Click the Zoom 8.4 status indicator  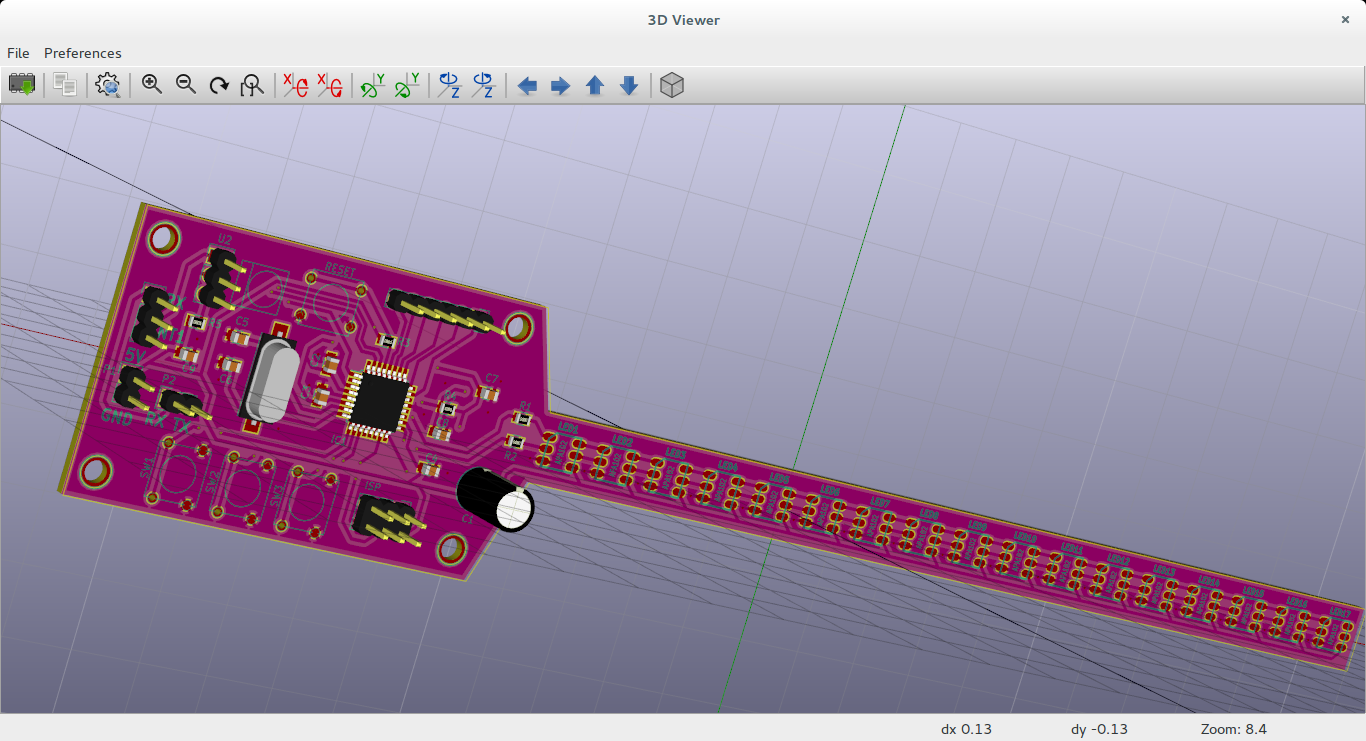1233,729
